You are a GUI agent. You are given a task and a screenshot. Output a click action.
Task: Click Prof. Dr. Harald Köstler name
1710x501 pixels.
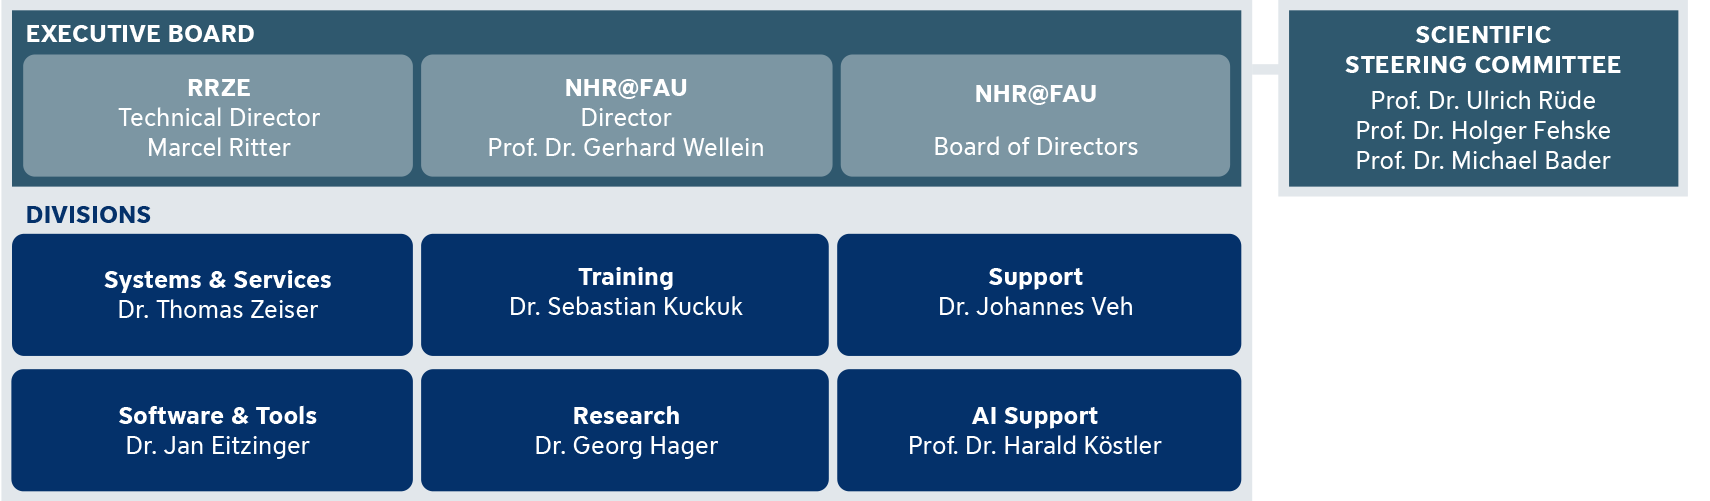(x=1035, y=446)
